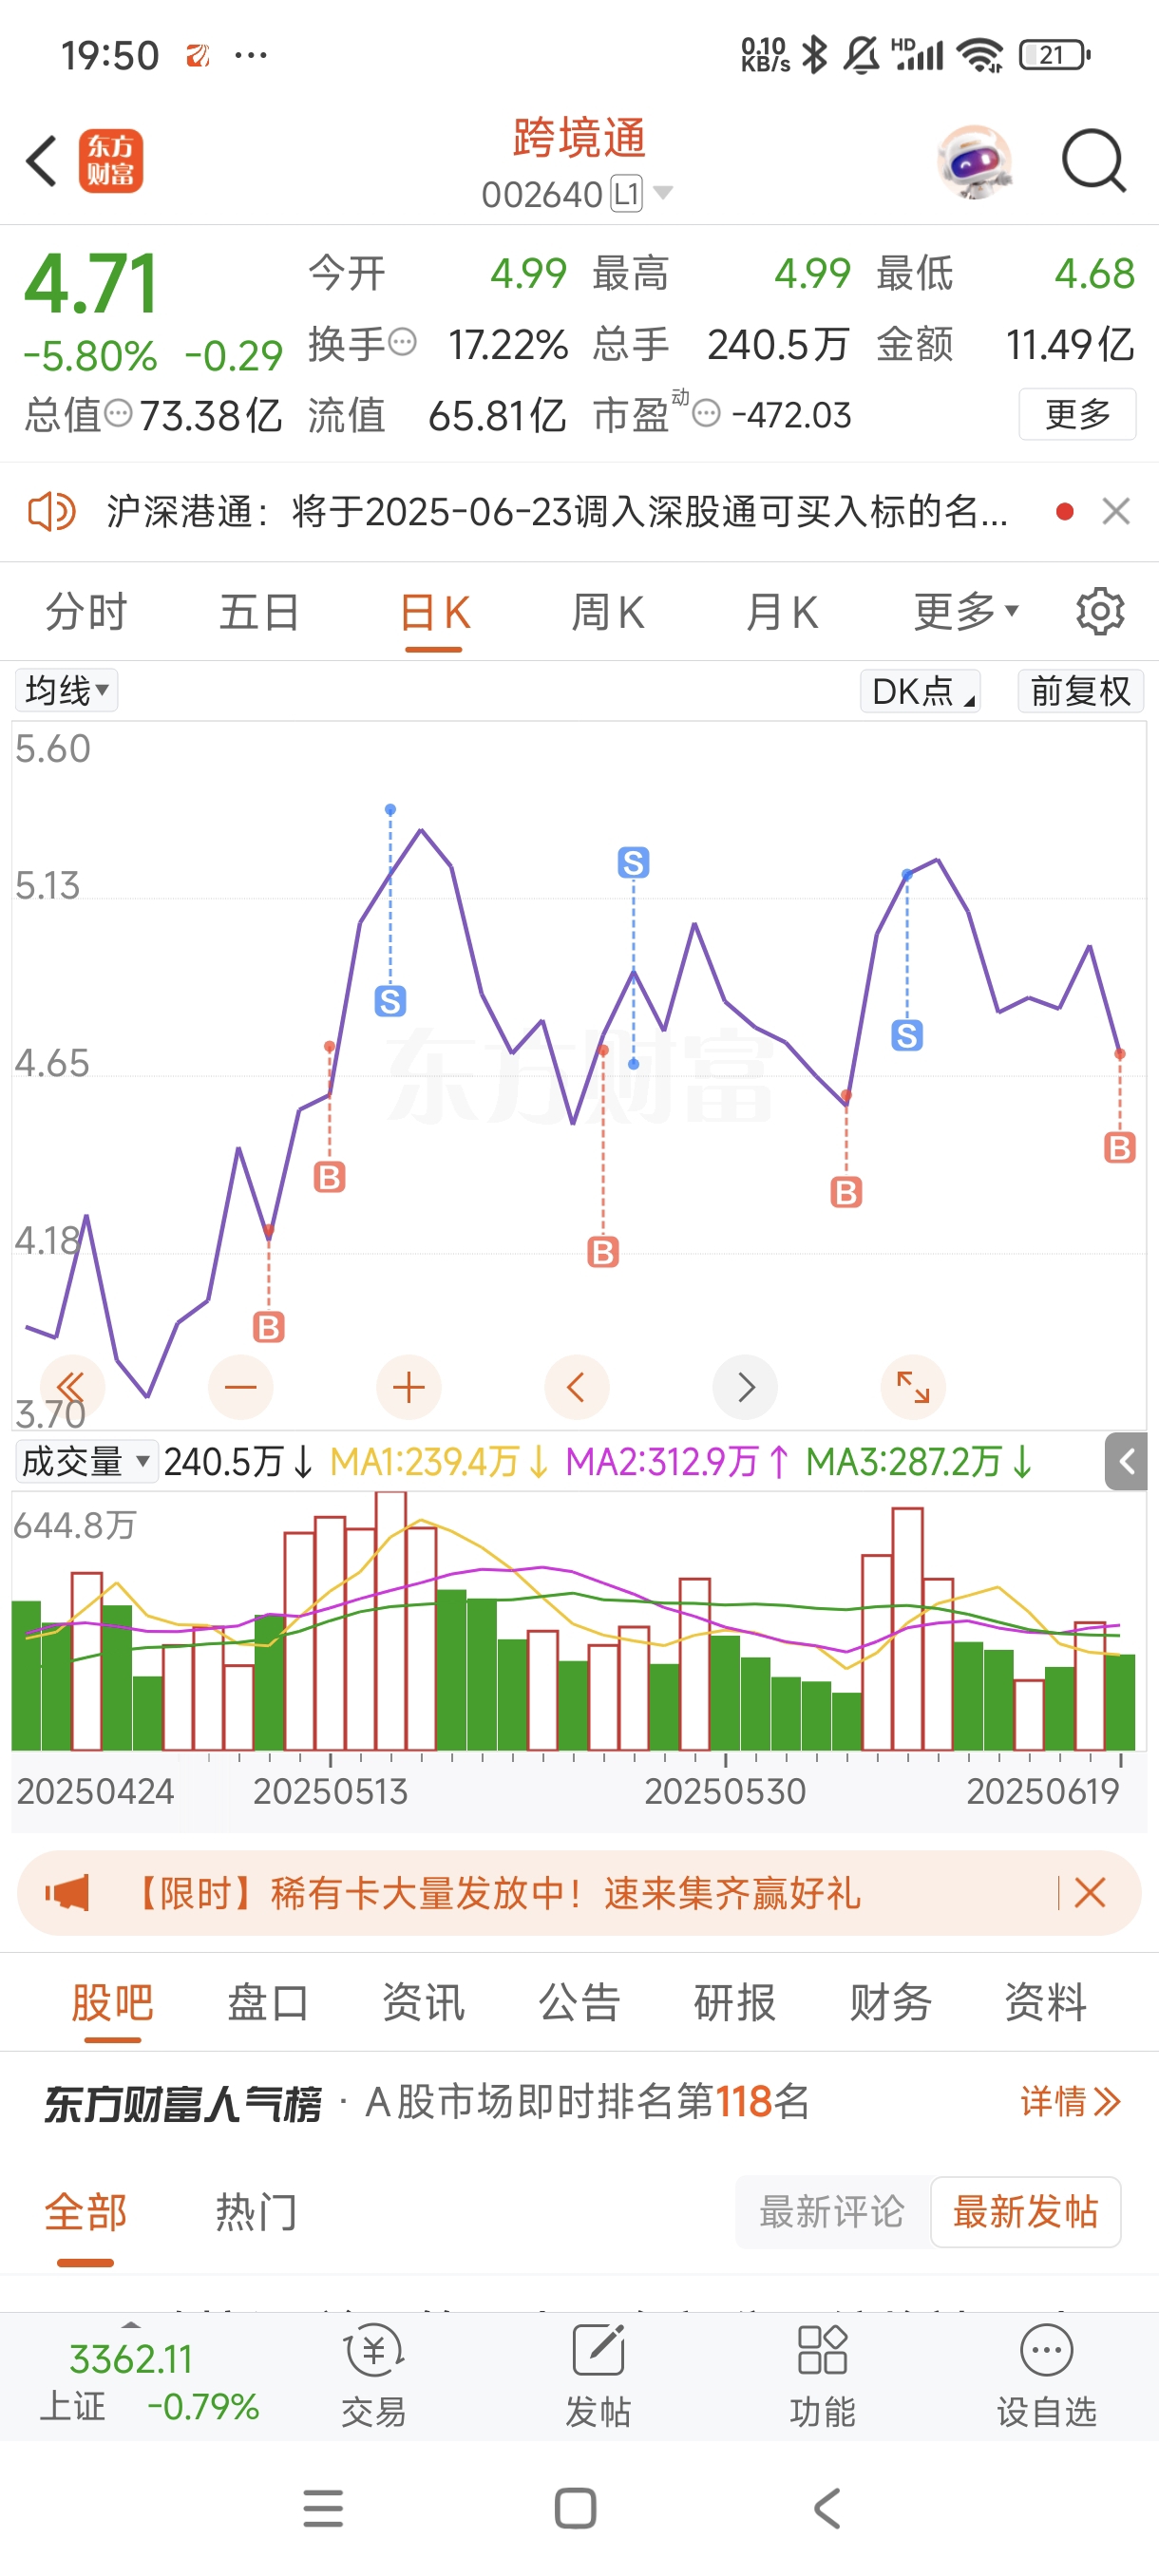Tap Android recent apps menu button

coord(323,2508)
